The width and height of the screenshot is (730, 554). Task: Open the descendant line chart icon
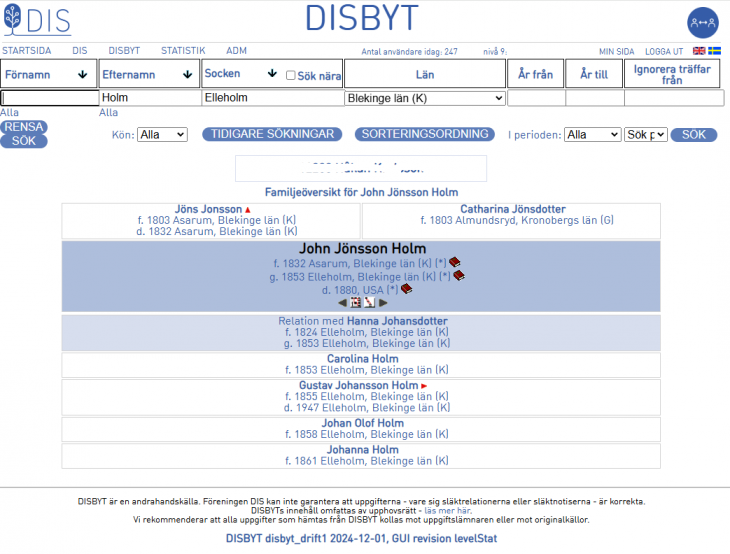pos(369,303)
